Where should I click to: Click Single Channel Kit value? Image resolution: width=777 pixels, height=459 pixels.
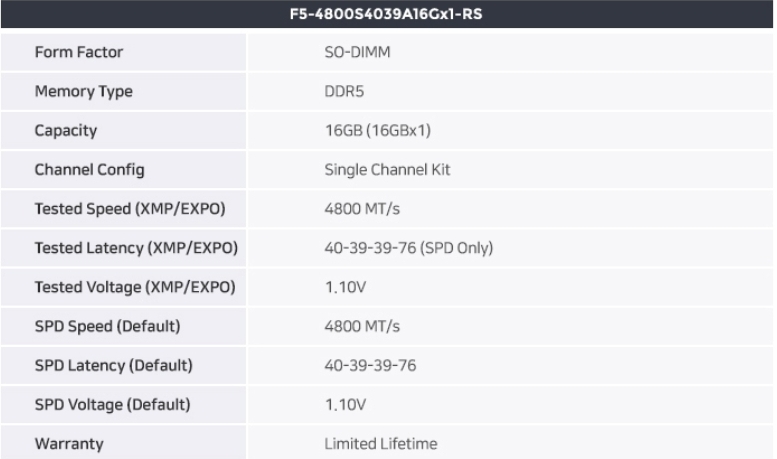coord(387,169)
